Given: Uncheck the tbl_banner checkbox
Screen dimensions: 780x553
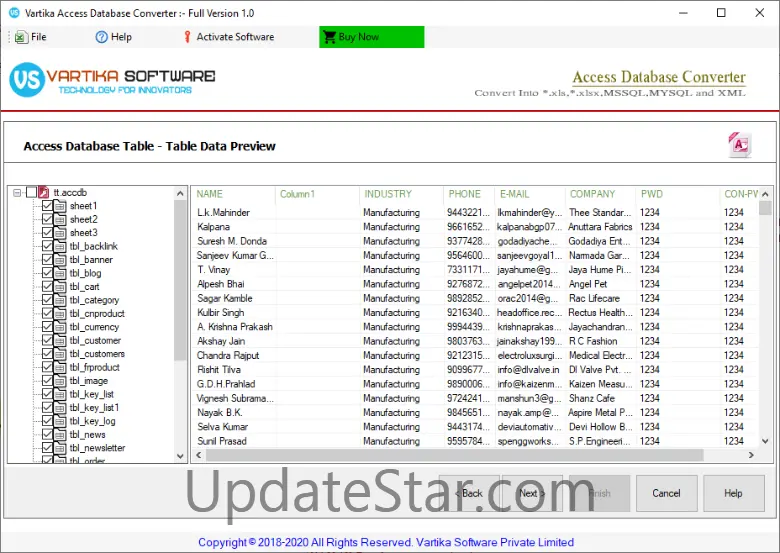Looking at the screenshot, I should point(47,260).
